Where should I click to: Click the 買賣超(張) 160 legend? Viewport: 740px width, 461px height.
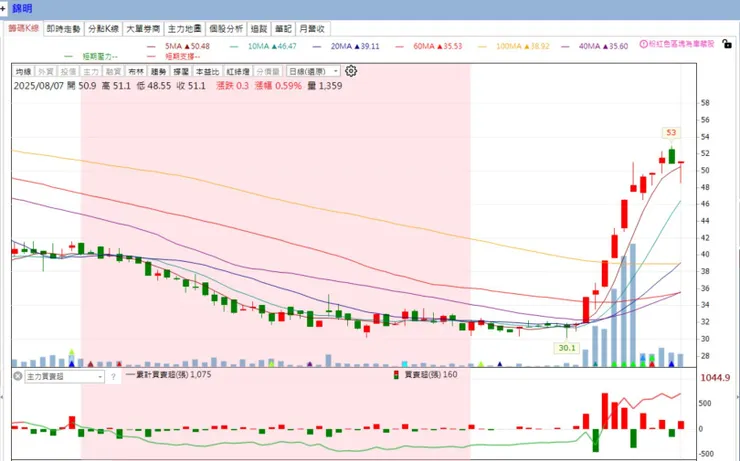click(425, 375)
